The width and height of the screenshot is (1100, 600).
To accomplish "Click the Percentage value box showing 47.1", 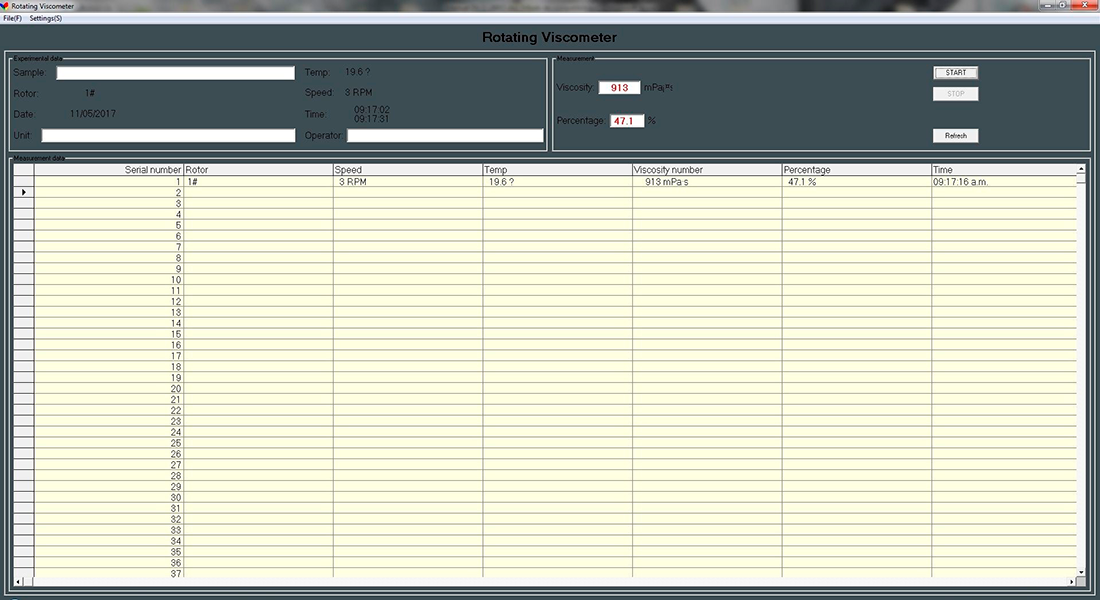I will [x=627, y=121].
